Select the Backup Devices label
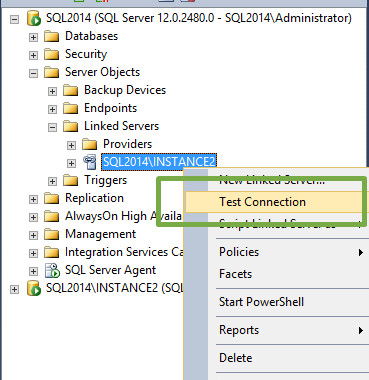This screenshot has width=369, height=380. (125, 90)
